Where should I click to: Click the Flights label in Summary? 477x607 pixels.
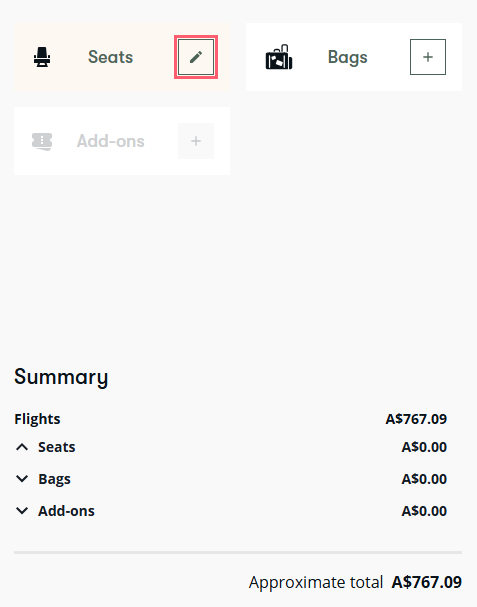coord(37,419)
